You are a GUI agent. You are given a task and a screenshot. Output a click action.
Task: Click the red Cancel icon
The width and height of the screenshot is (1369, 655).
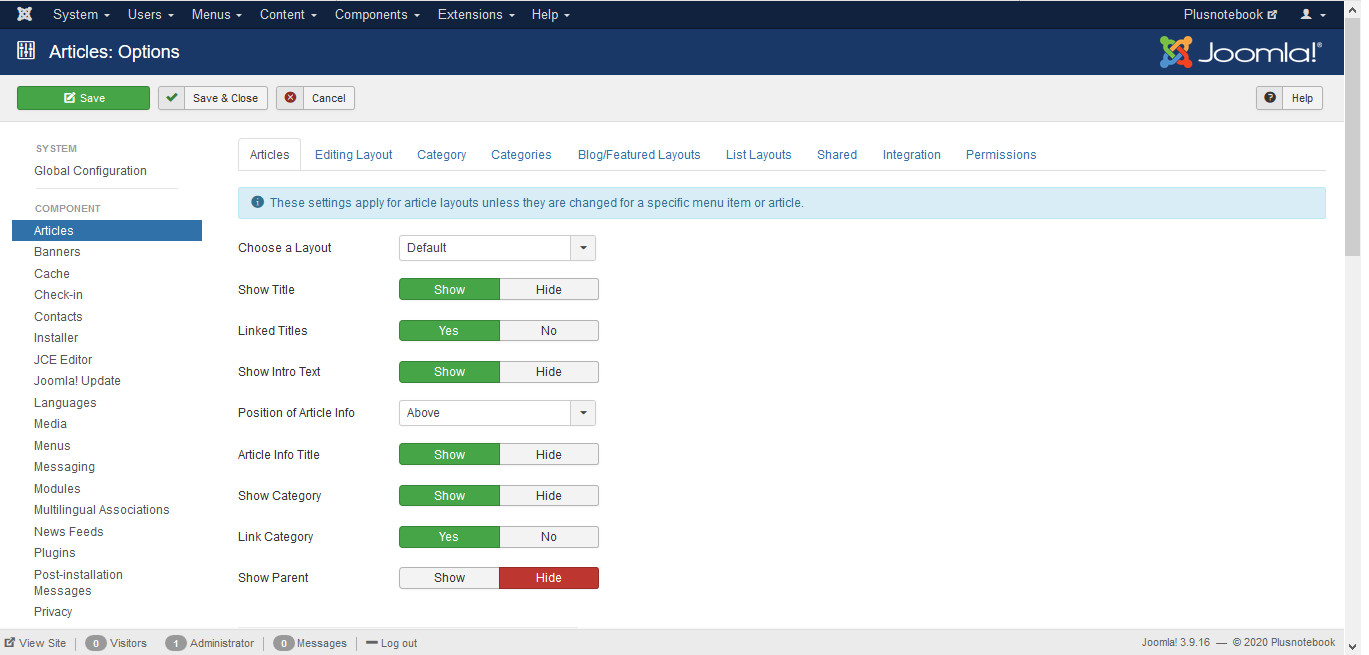click(x=290, y=98)
